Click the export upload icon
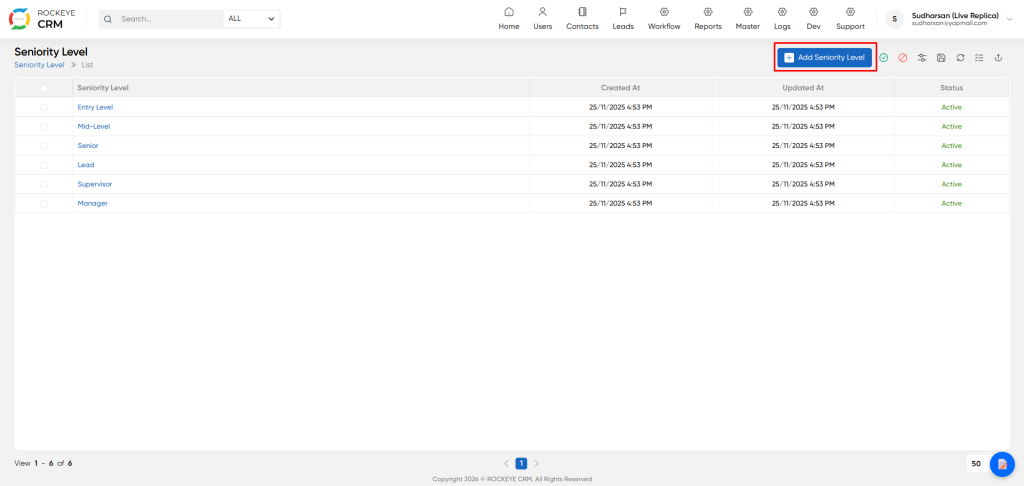This screenshot has width=1024, height=486. [x=998, y=57]
